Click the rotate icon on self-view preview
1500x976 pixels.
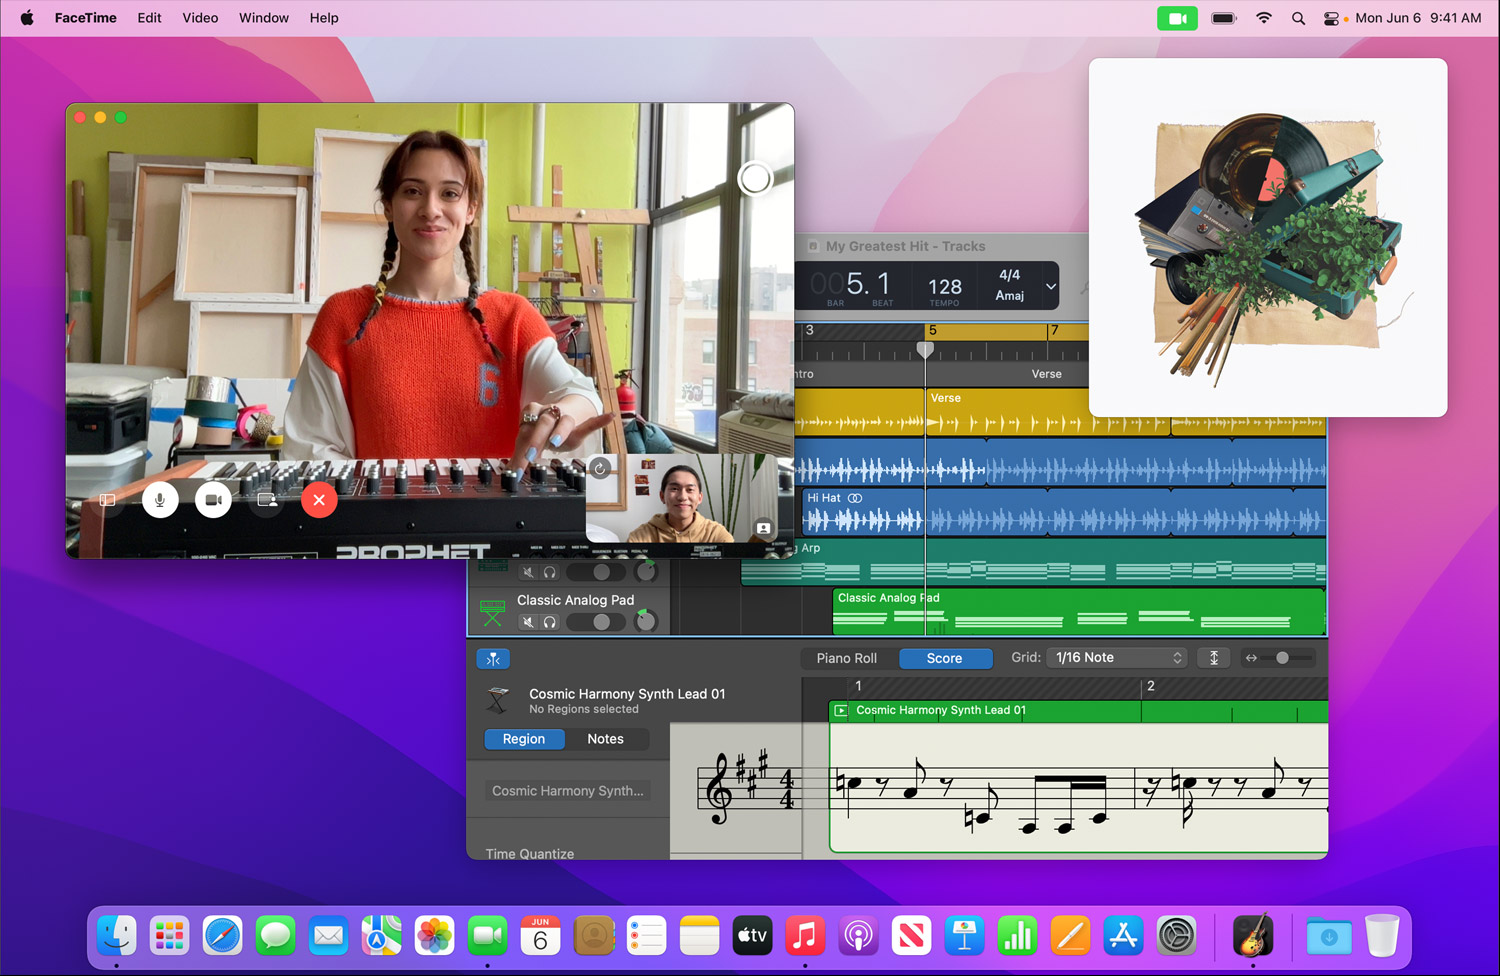click(x=600, y=469)
